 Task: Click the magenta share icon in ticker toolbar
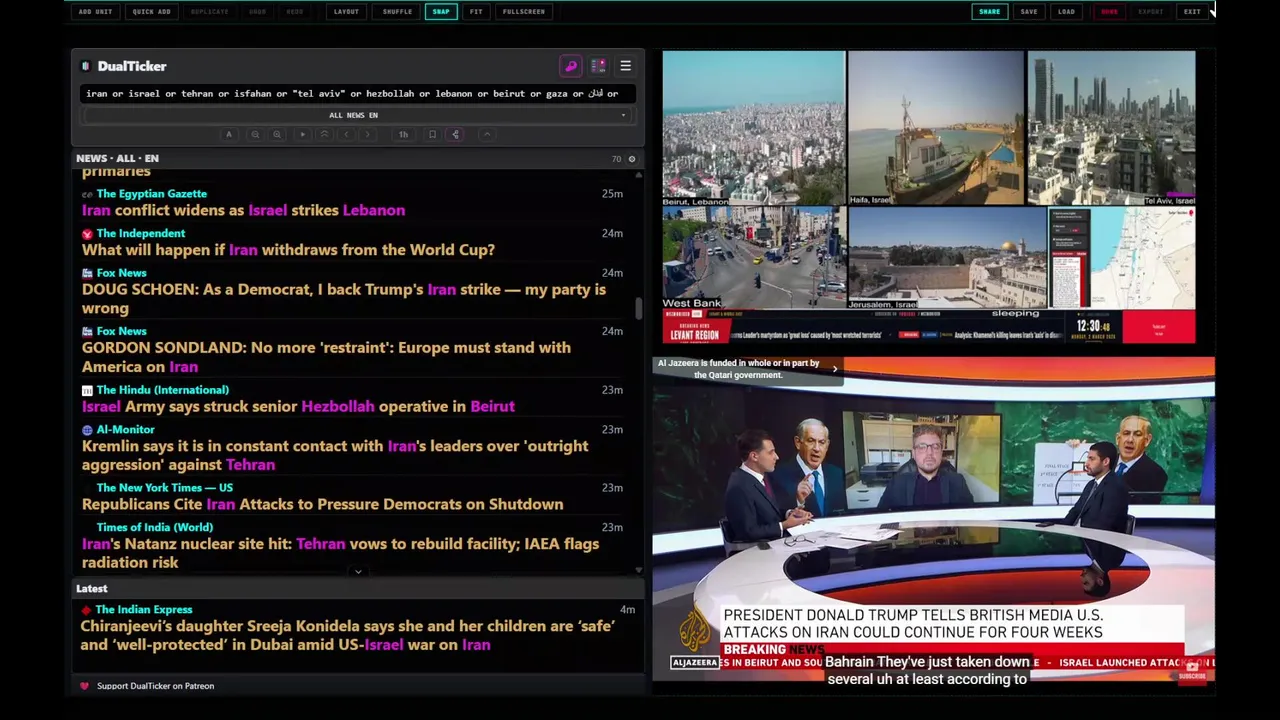tap(455, 134)
